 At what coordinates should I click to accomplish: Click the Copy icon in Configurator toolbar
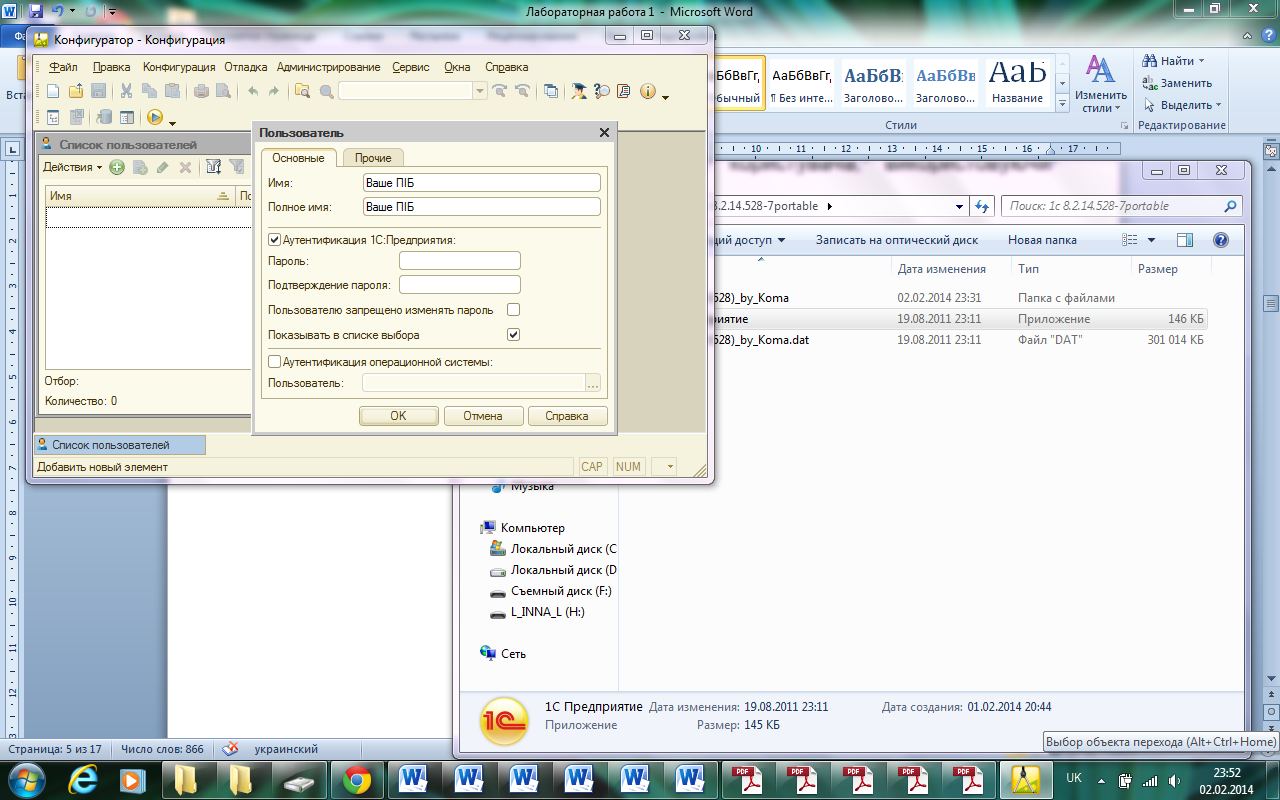(x=150, y=91)
